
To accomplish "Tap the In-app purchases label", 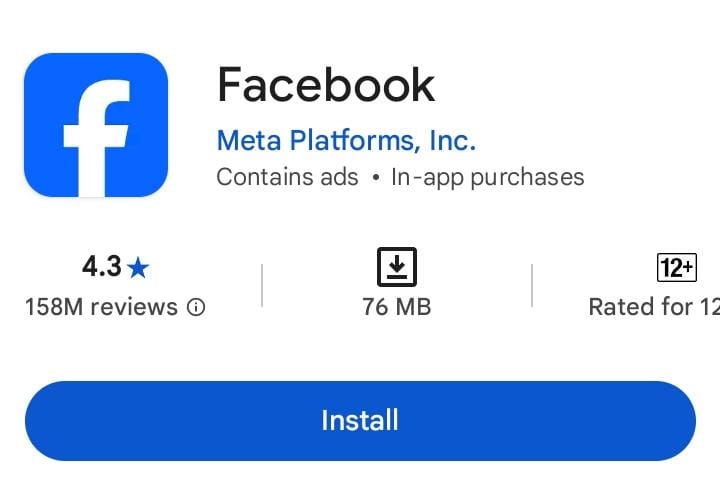I will [488, 178].
